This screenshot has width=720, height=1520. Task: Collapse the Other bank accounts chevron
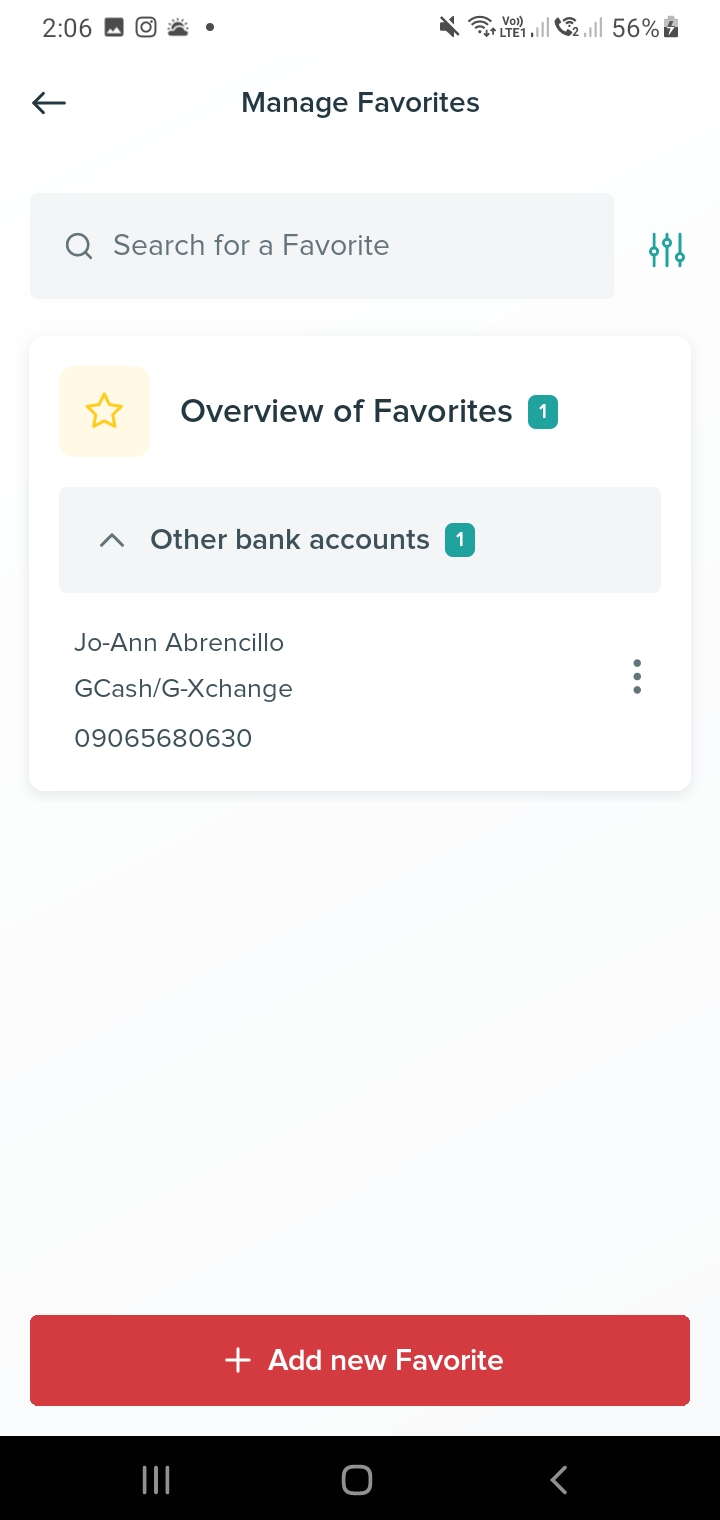coord(112,540)
